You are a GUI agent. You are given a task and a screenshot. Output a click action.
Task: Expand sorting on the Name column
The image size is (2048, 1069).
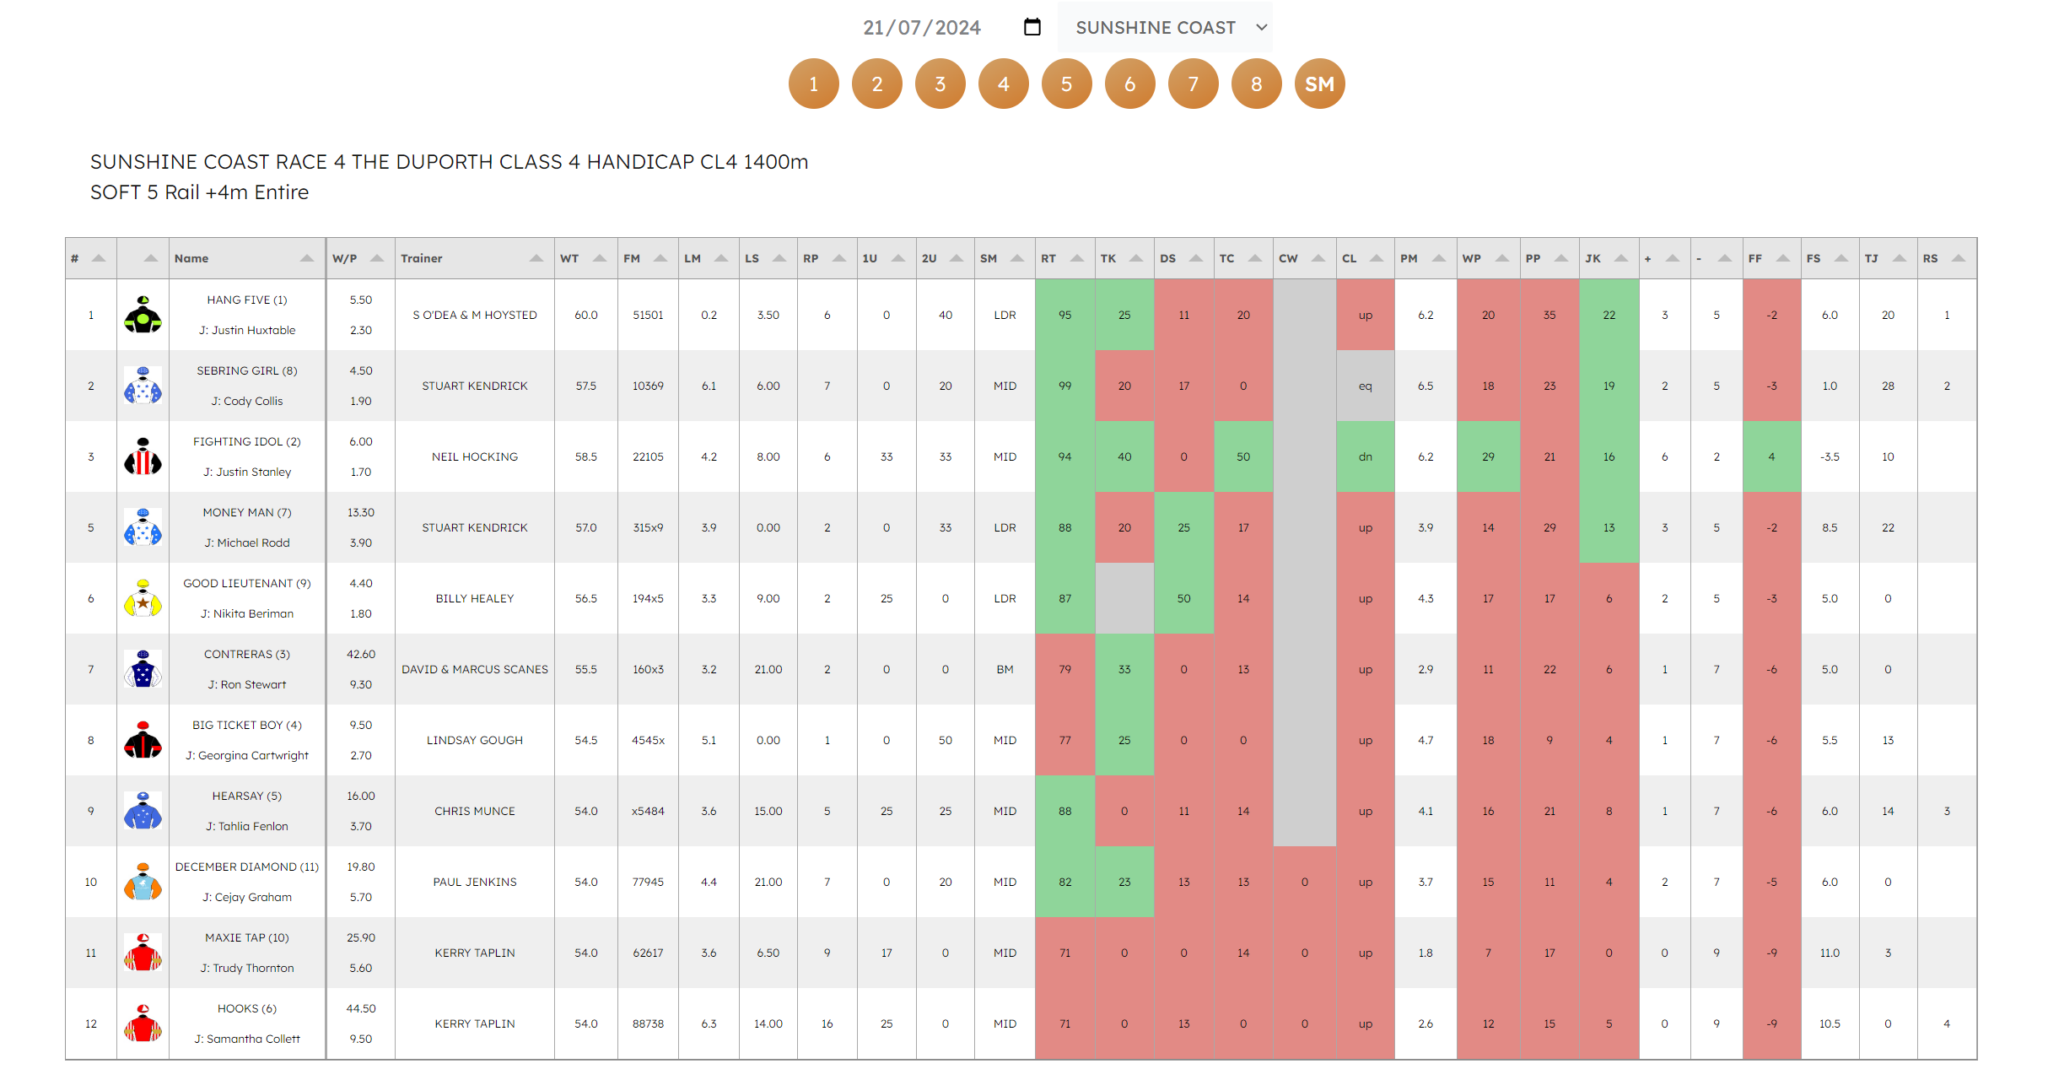tap(305, 257)
